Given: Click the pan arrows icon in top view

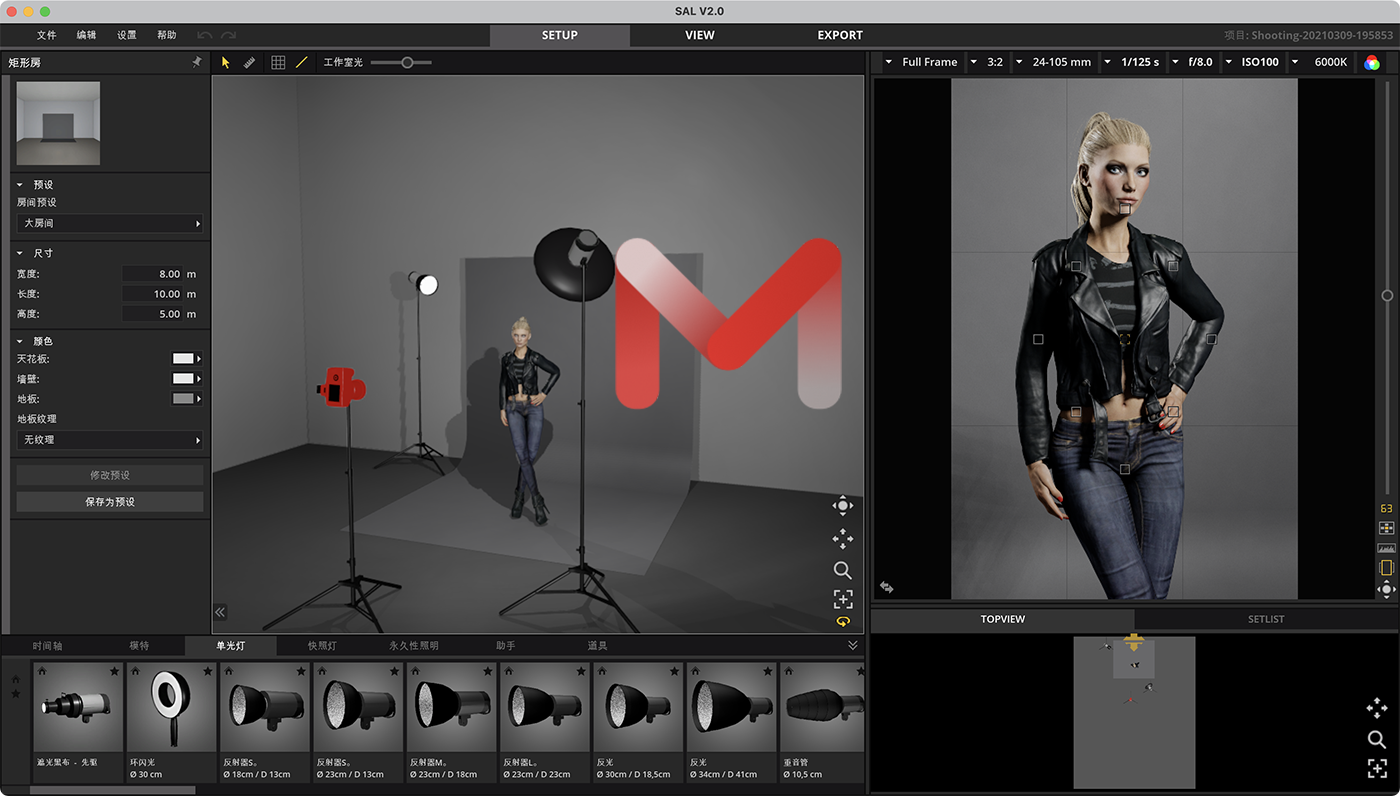Looking at the screenshot, I should pos(1377,708).
